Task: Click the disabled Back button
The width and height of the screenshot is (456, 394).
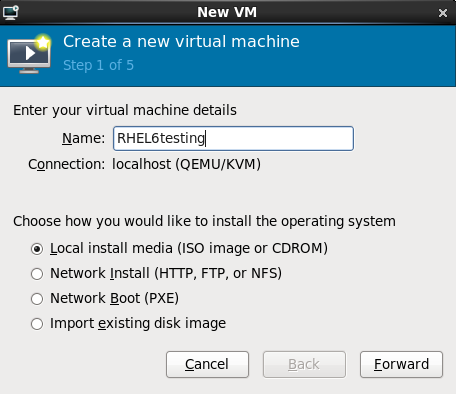Action: pos(304,364)
